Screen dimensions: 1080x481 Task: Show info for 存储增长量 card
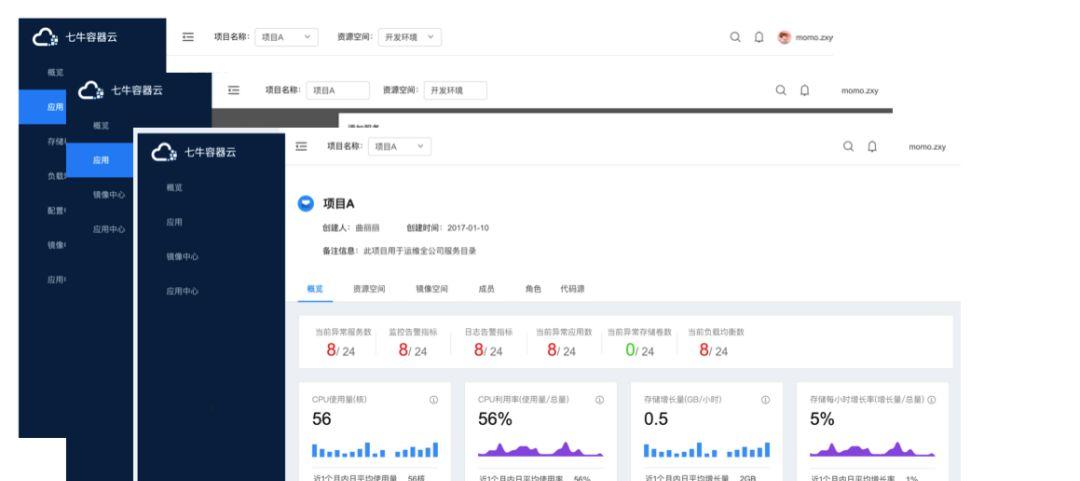765,400
